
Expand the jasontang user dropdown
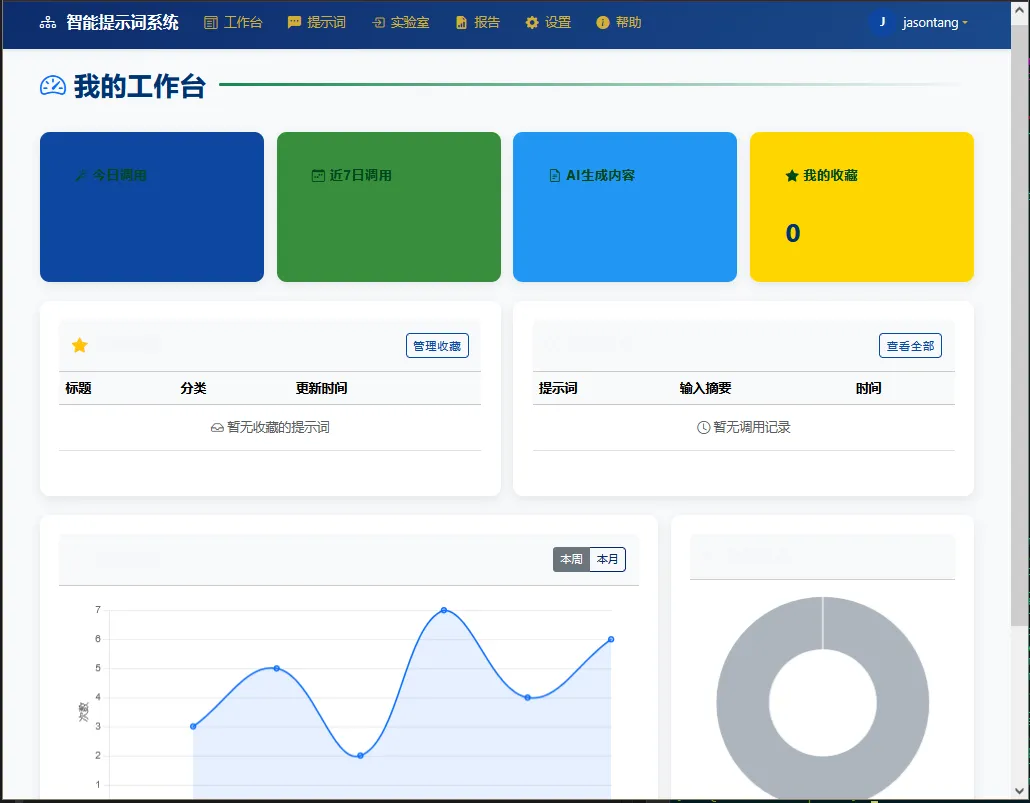tap(935, 22)
